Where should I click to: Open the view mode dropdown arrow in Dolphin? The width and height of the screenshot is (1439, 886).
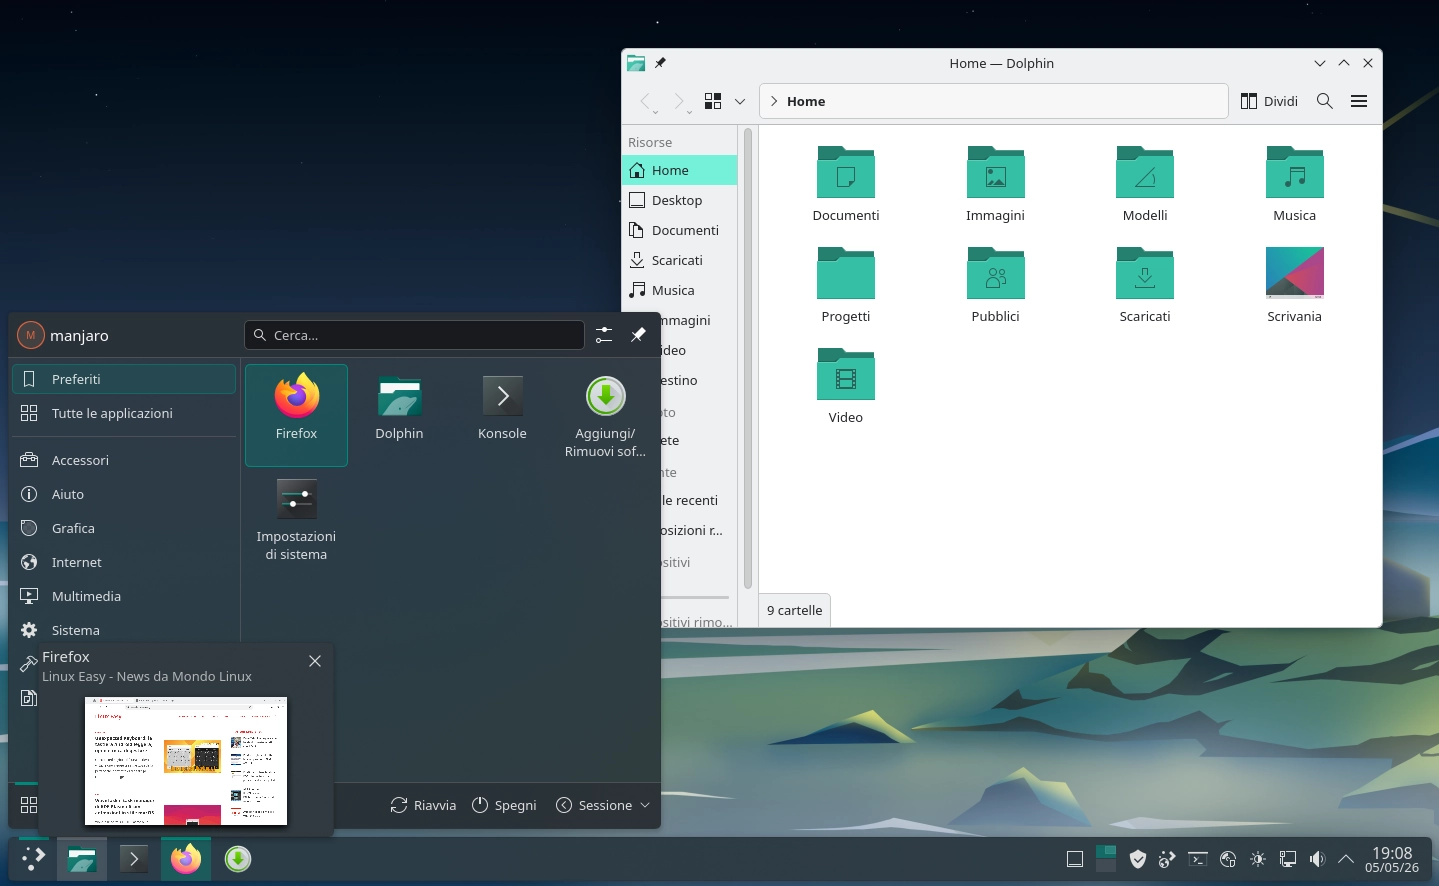(x=740, y=101)
